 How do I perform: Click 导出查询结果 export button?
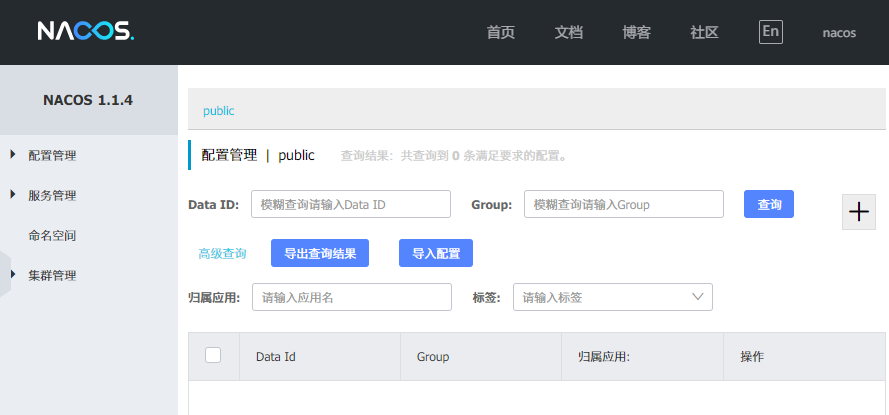320,253
